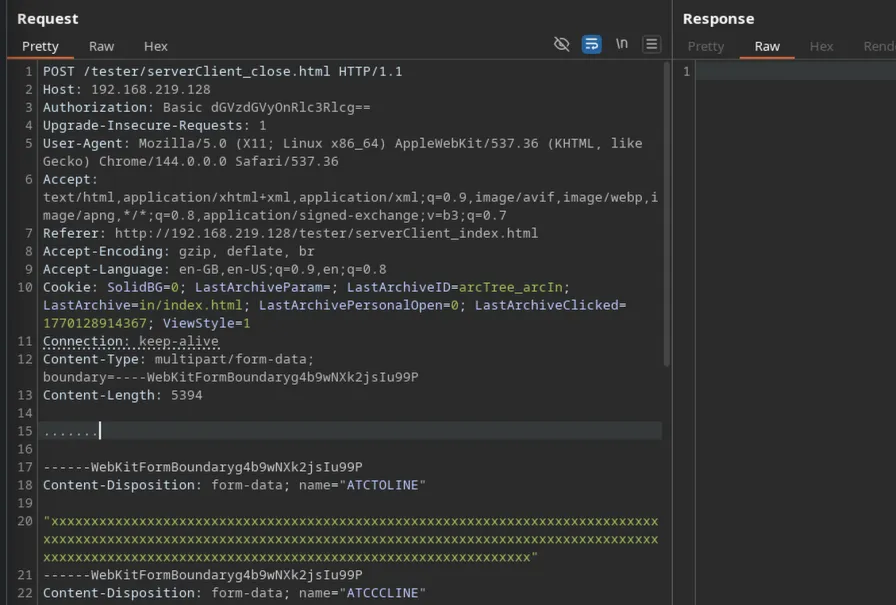The height and width of the screenshot is (605, 896).
Task: Click the Accept-Encoding: gzip, deflate, br line
Action: 178,251
